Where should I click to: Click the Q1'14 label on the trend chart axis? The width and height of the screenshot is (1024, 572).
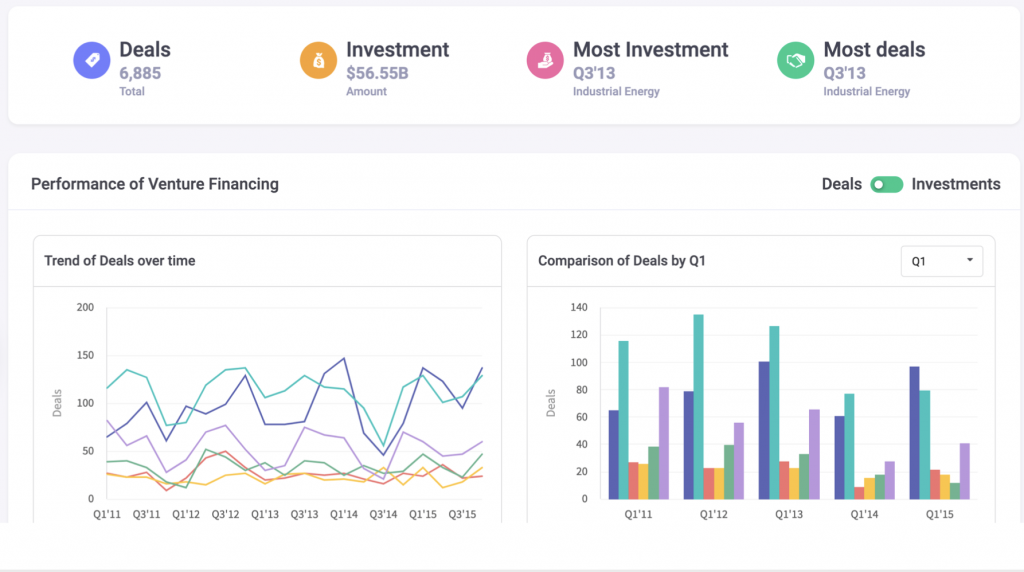[342, 514]
